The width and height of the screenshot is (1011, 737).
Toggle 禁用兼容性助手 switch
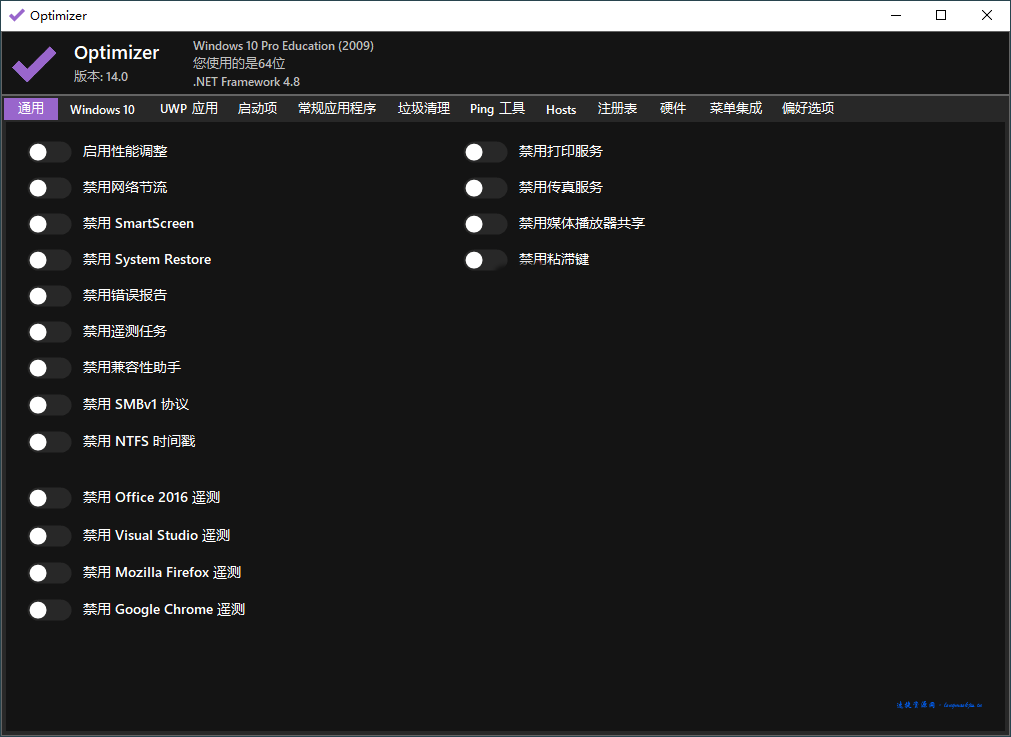(50, 368)
